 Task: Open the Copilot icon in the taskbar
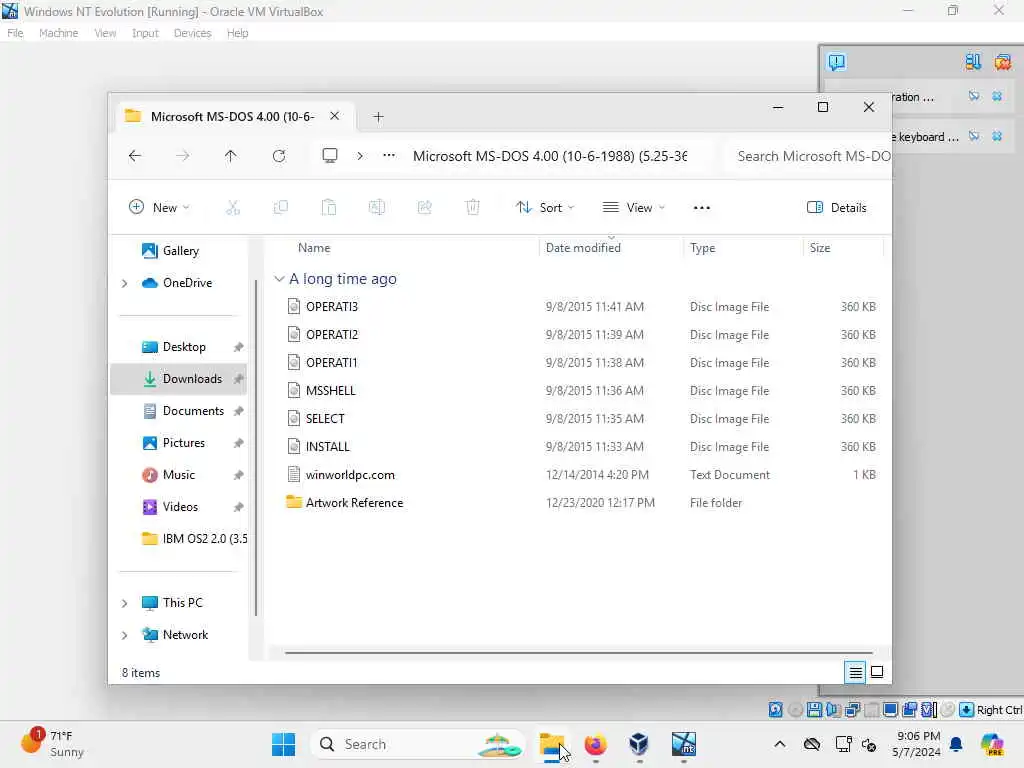coord(992,744)
